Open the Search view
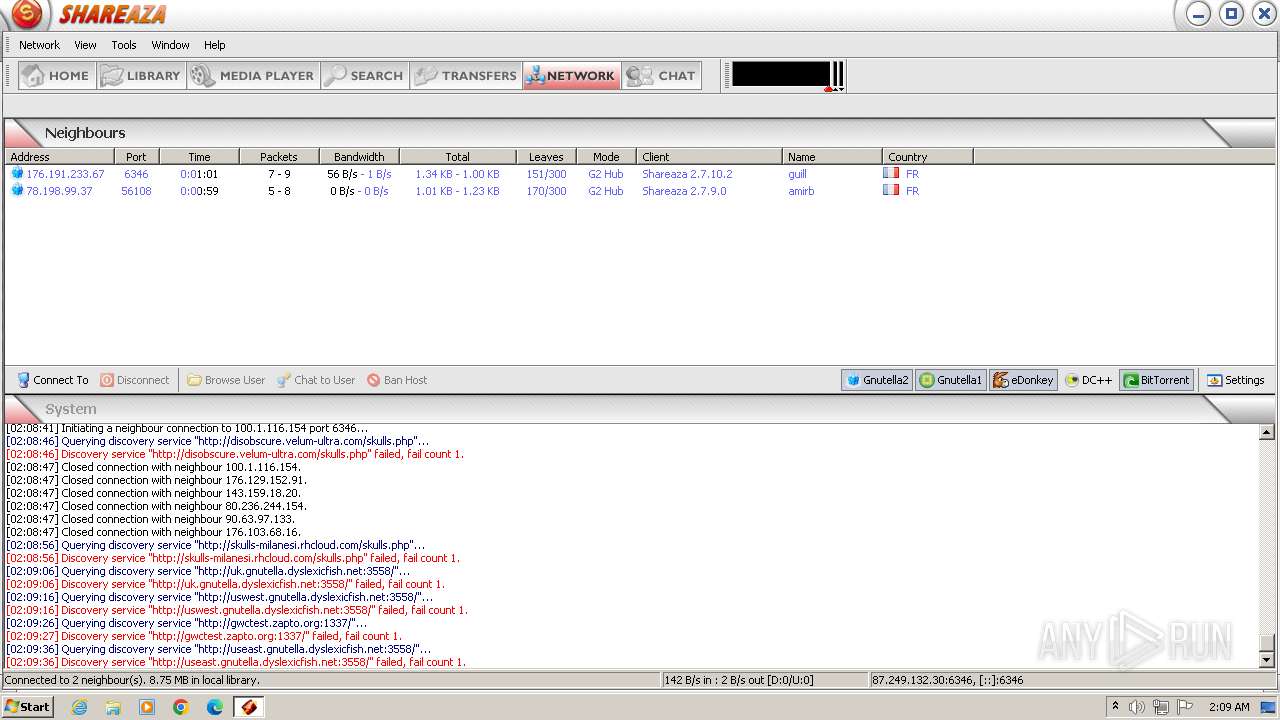The height and width of the screenshot is (720, 1280). point(365,76)
